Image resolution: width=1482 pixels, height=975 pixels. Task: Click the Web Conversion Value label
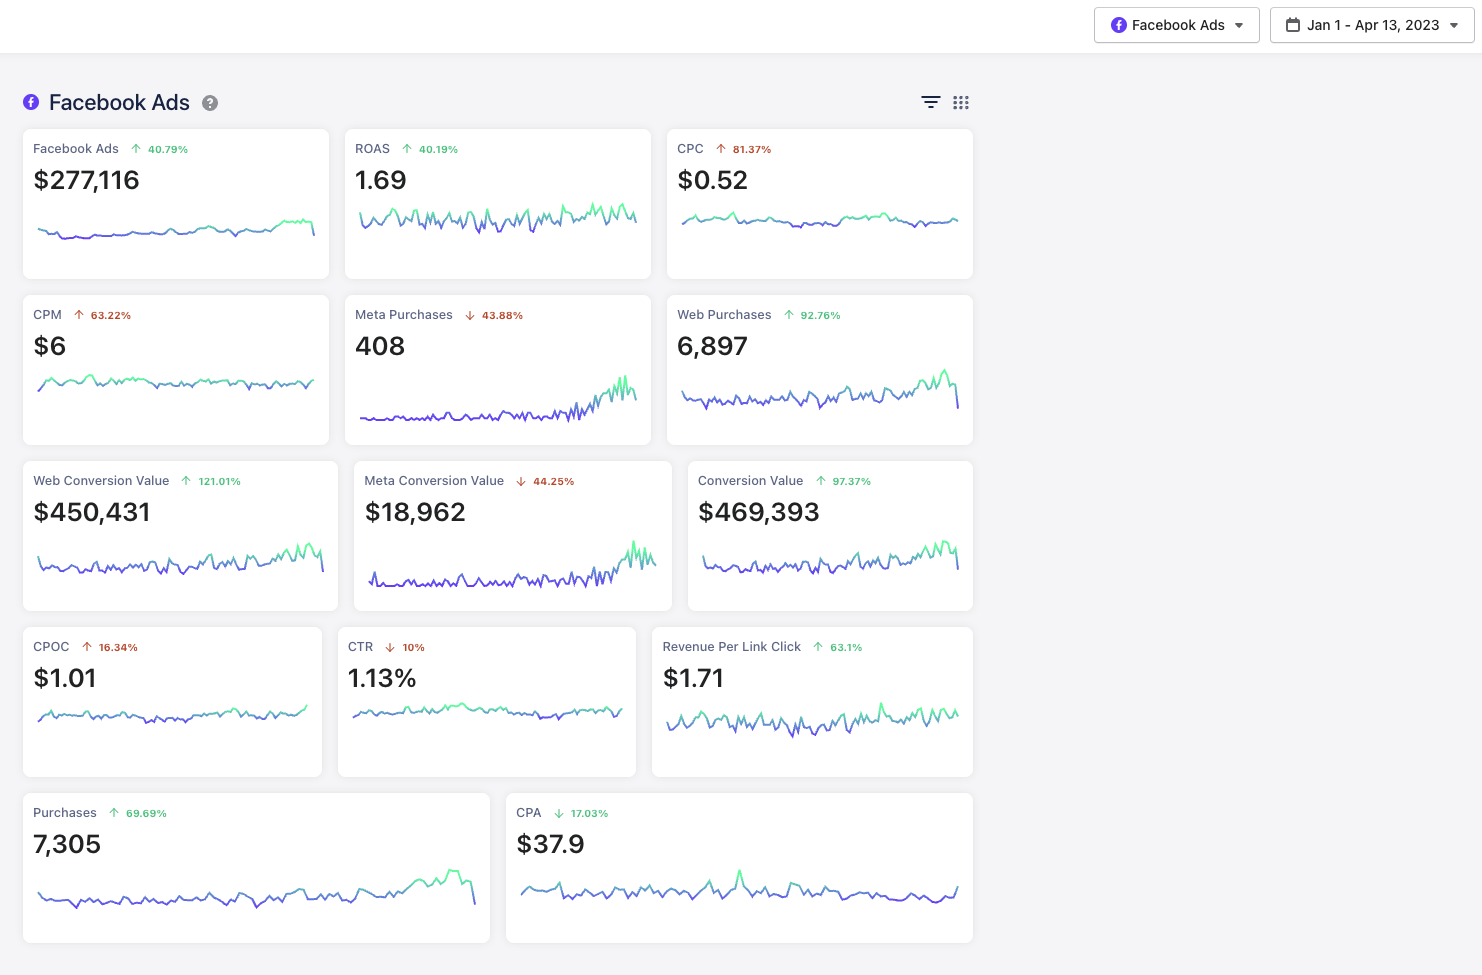click(101, 481)
